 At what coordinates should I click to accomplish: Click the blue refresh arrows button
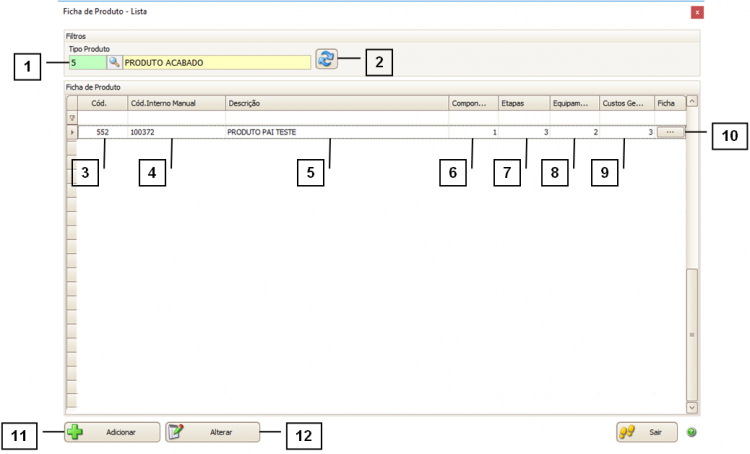[x=326, y=59]
